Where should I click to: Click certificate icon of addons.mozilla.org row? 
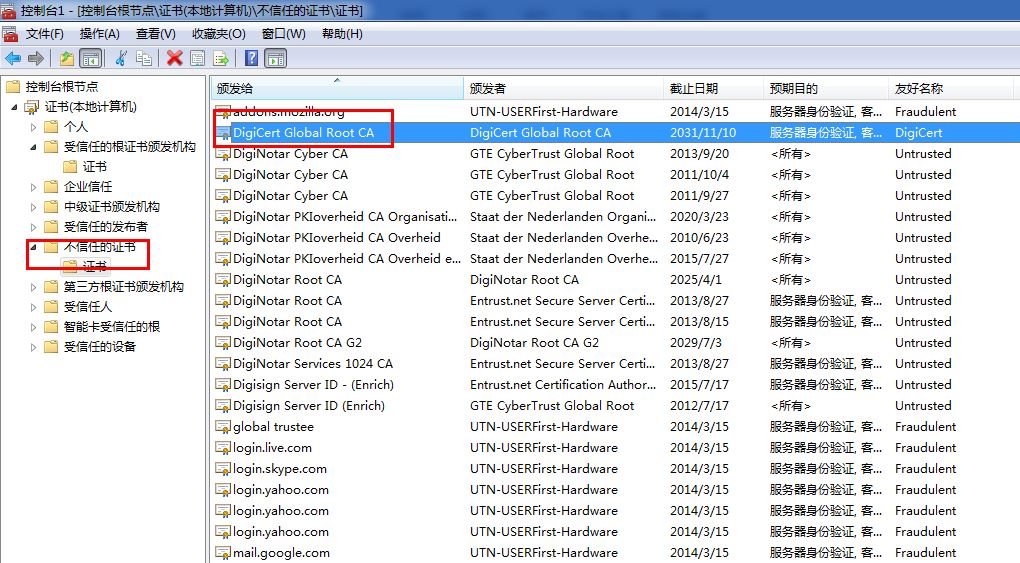pos(223,112)
